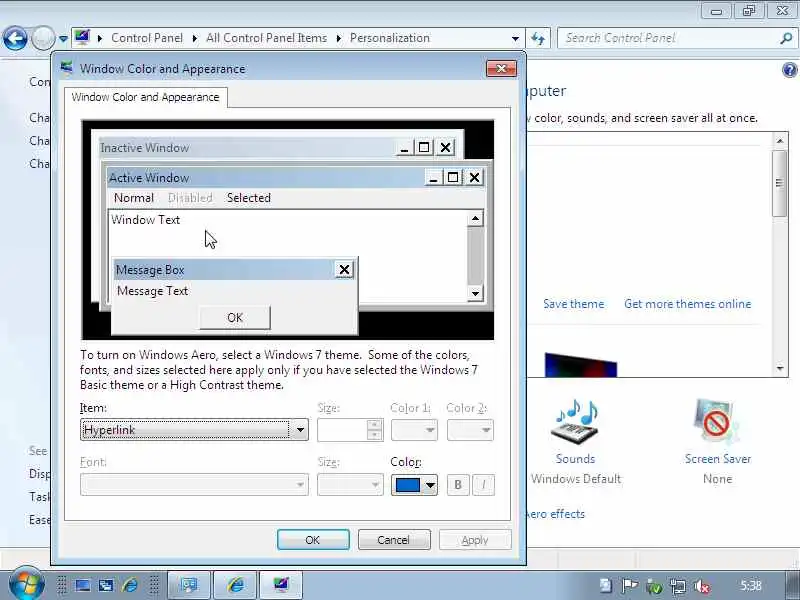Click blue font Color swatch
Screen dimensions: 800x600
point(408,485)
